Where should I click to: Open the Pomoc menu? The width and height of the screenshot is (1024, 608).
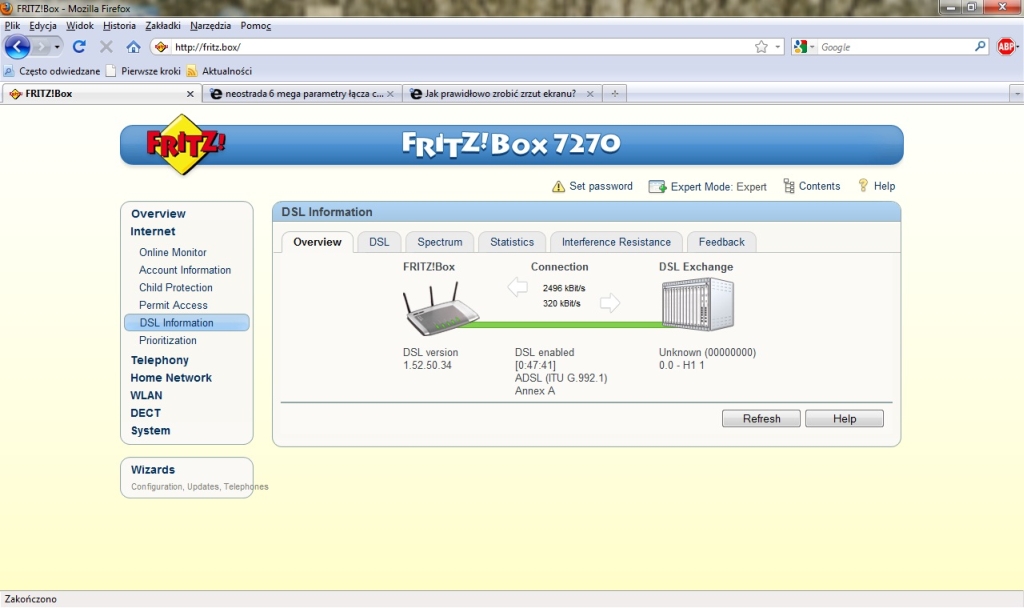(255, 25)
